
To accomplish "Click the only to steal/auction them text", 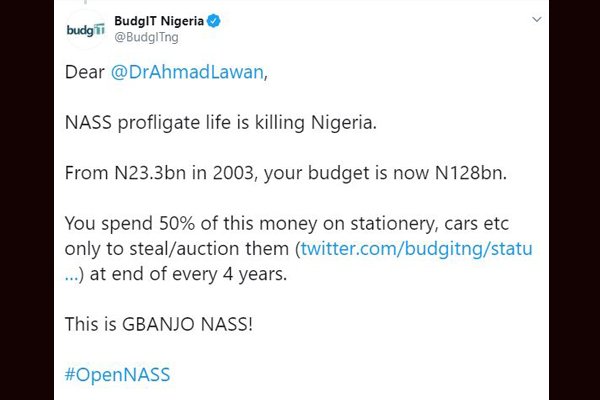I will 176,249.
